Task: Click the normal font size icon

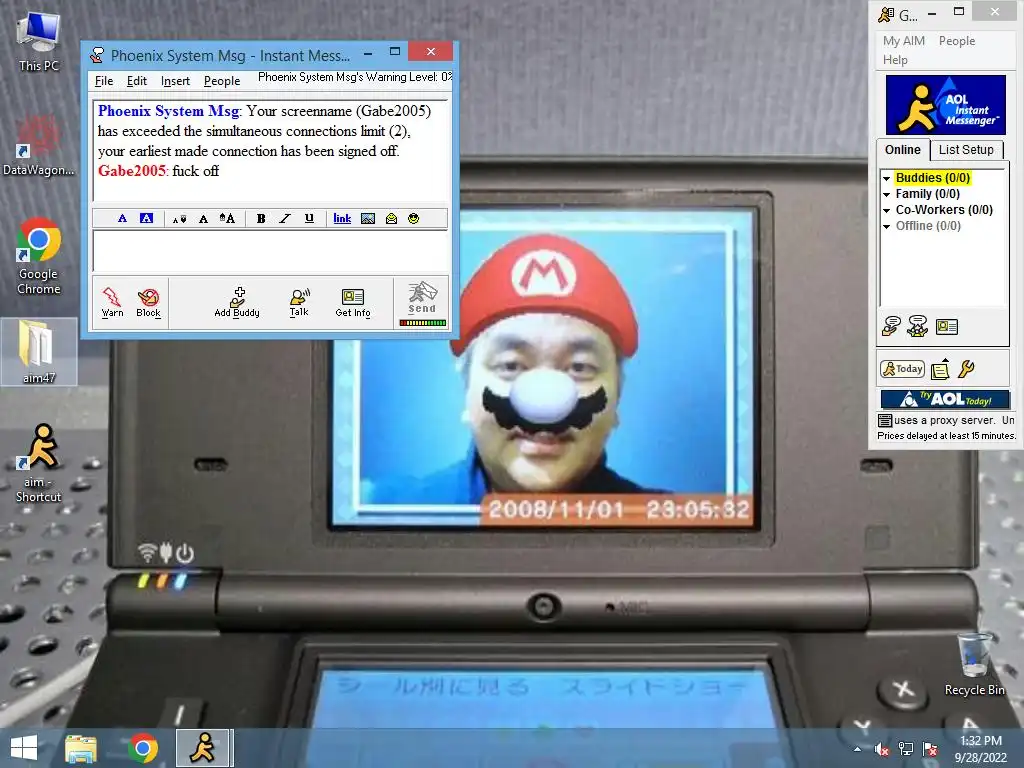Action: pyautogui.click(x=203, y=219)
